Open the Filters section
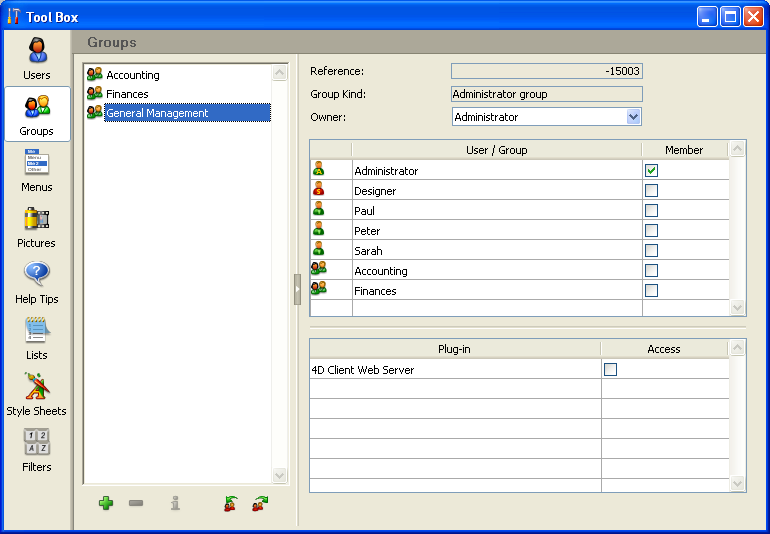The image size is (770, 534). 37,450
